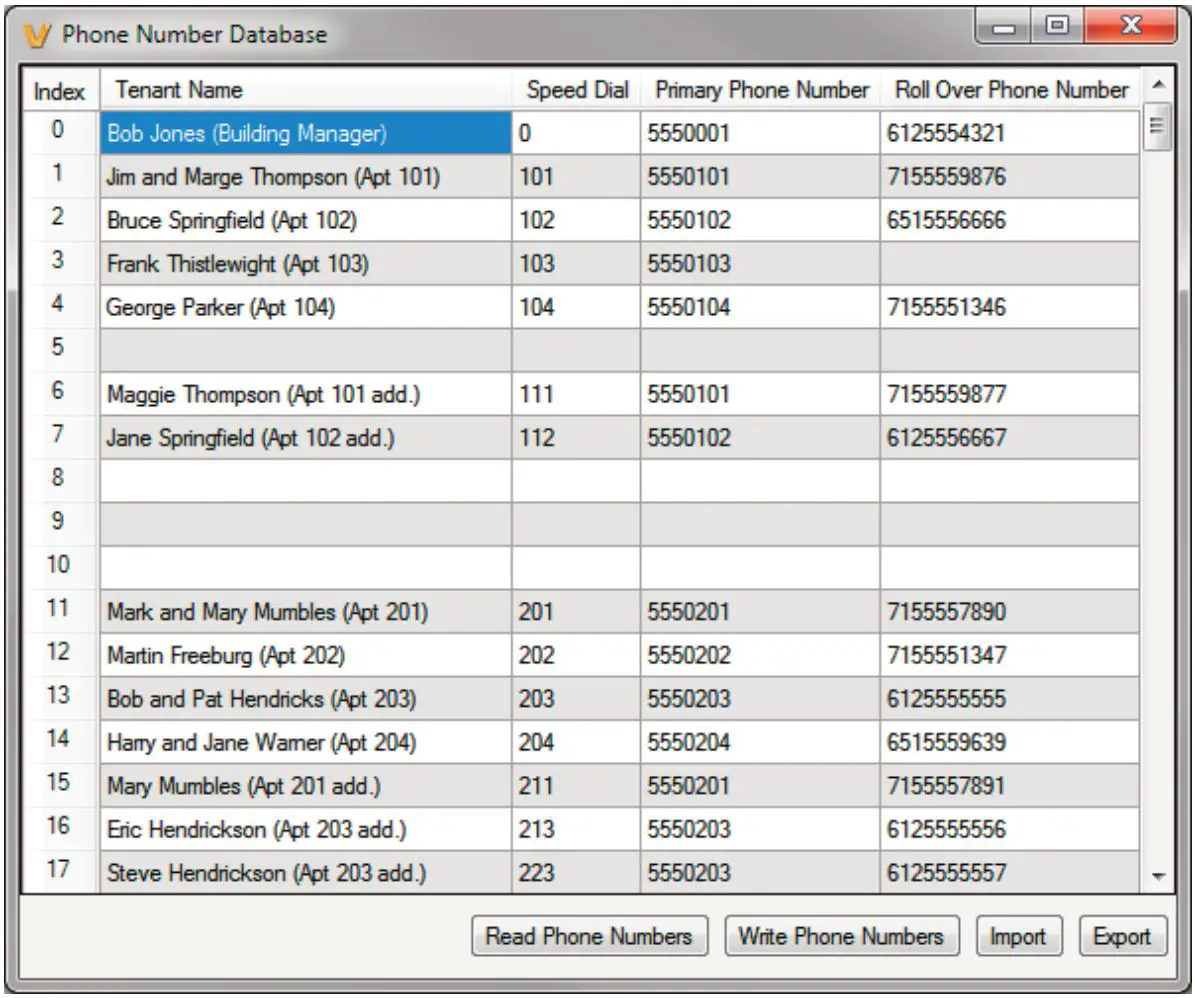Click empty Tenant Name field in row 5
The image size is (1195, 998).
tap(306, 350)
